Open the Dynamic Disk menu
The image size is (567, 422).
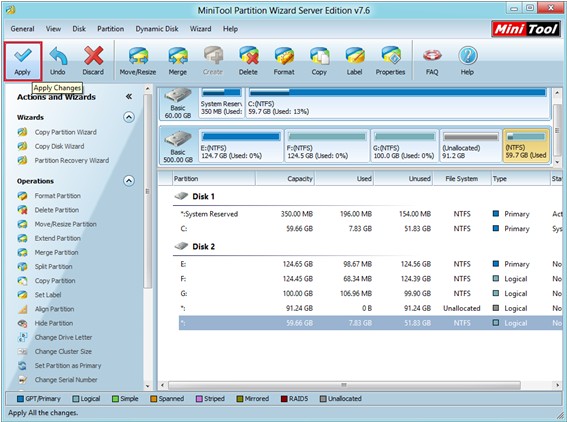pyautogui.click(x=157, y=29)
